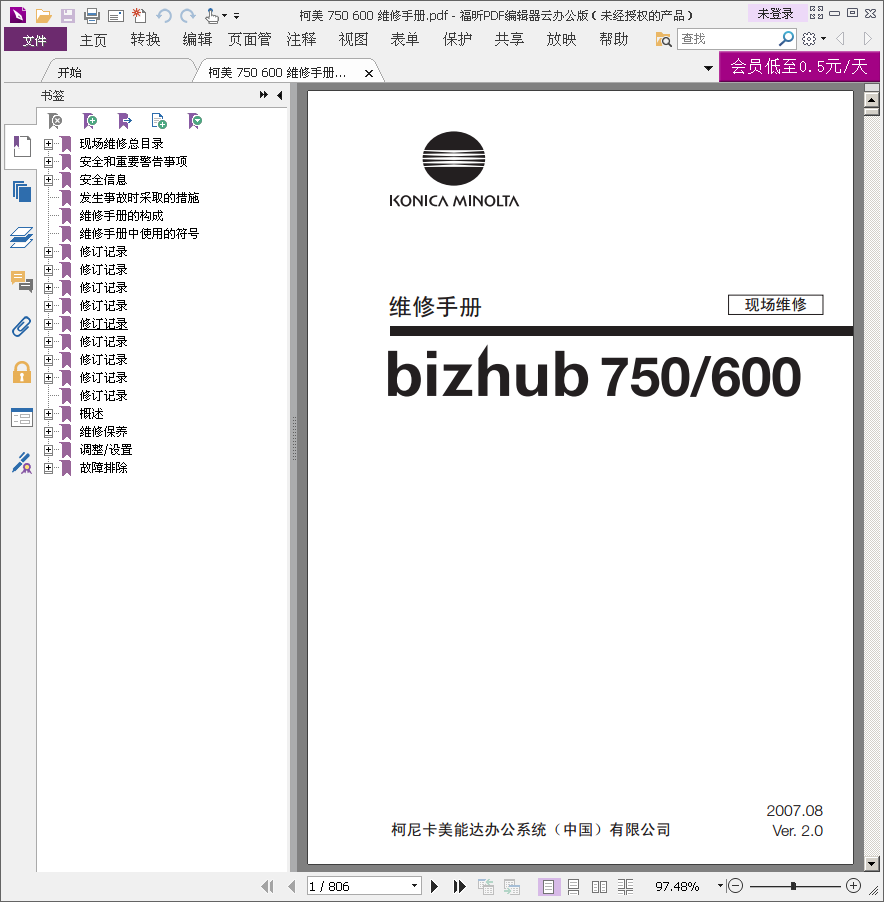
Task: Delete selected bookmark using toolbar icon
Action: (55, 121)
